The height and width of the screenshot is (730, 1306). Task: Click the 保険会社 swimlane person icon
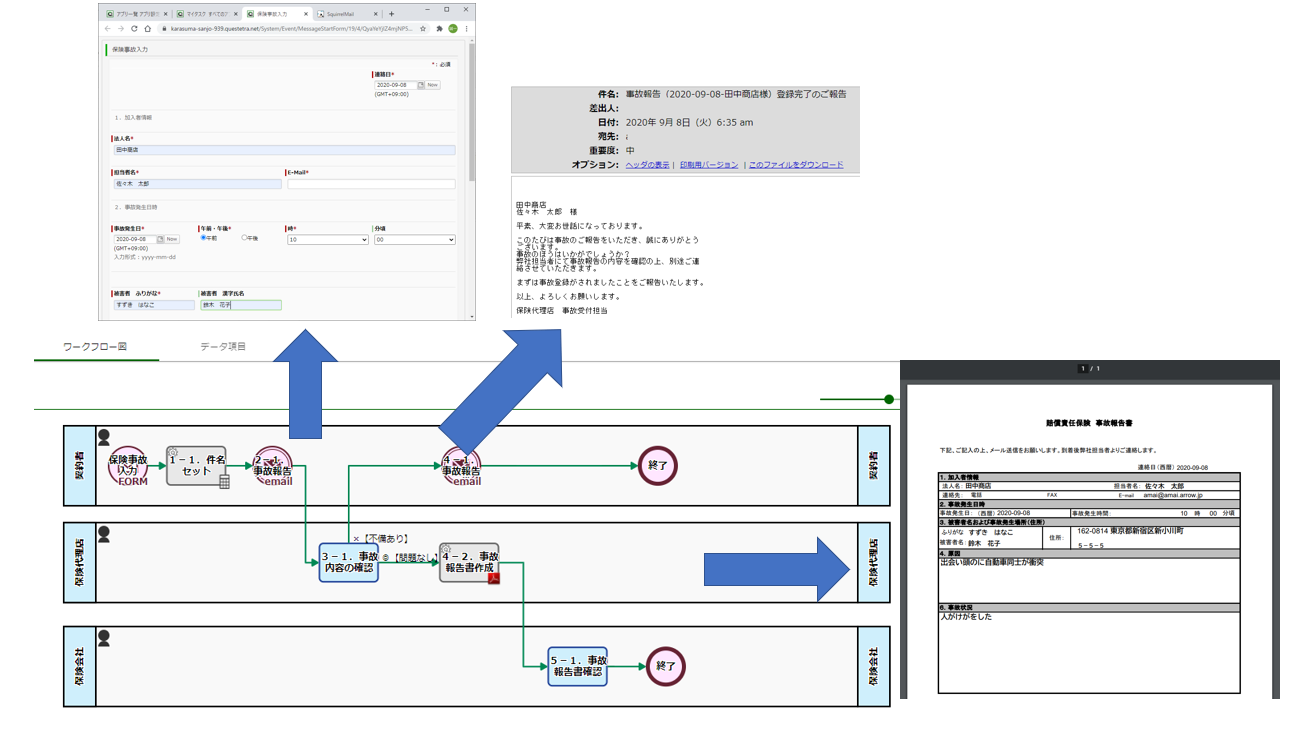104,637
